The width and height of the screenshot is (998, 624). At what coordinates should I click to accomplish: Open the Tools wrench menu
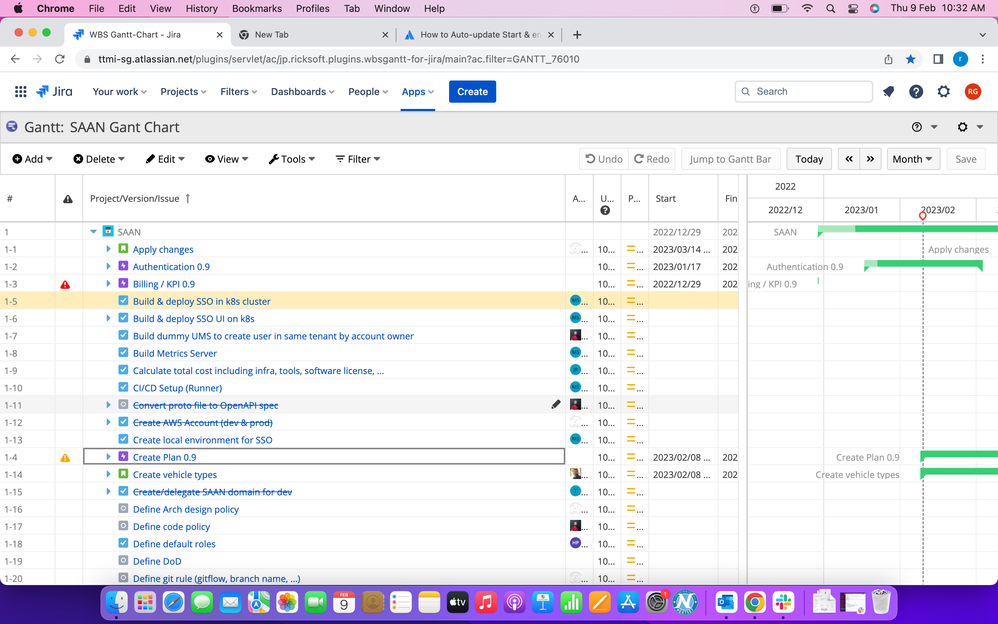tap(271, 158)
